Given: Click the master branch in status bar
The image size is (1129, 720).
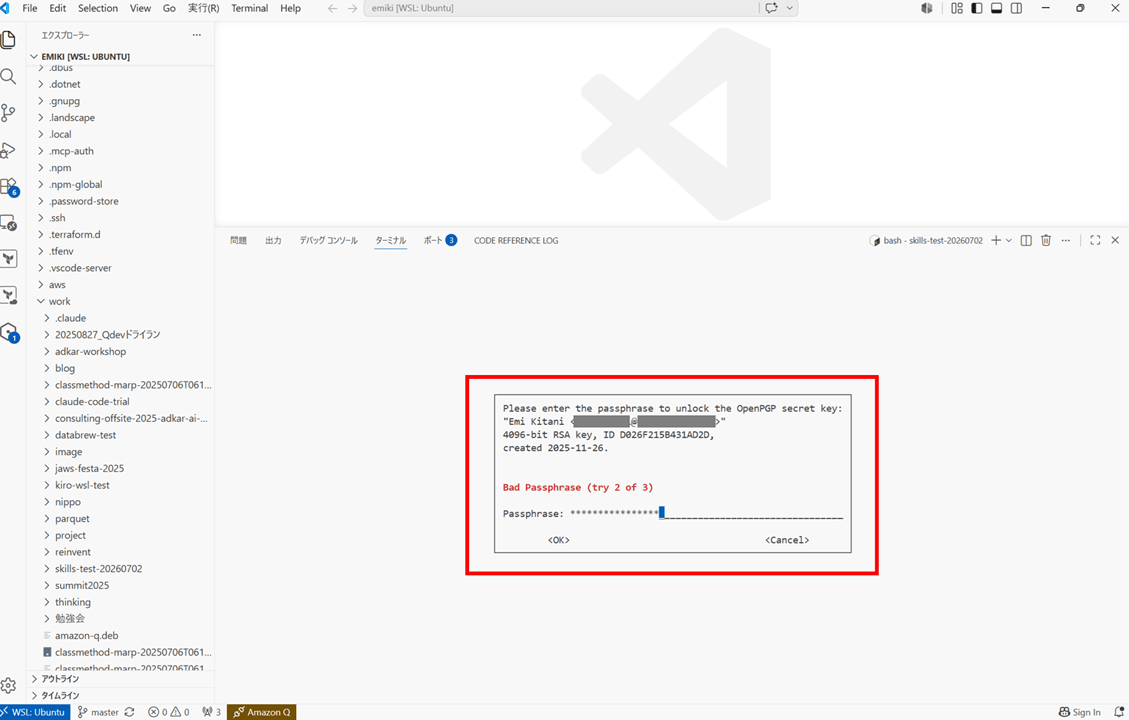Looking at the screenshot, I should coord(99,712).
